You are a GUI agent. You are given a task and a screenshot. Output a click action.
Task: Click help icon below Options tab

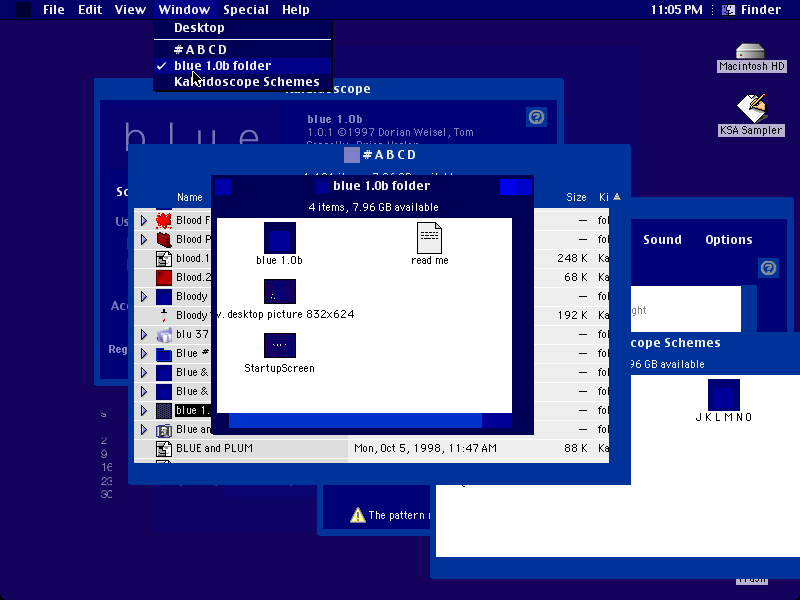point(768,268)
